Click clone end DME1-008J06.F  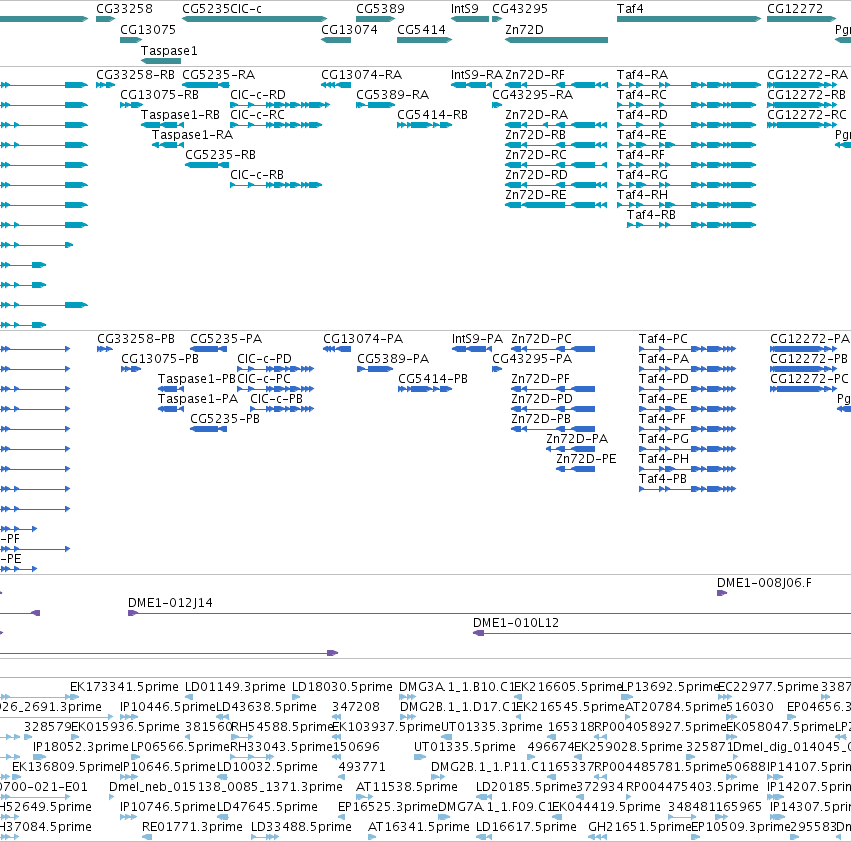(x=764, y=583)
